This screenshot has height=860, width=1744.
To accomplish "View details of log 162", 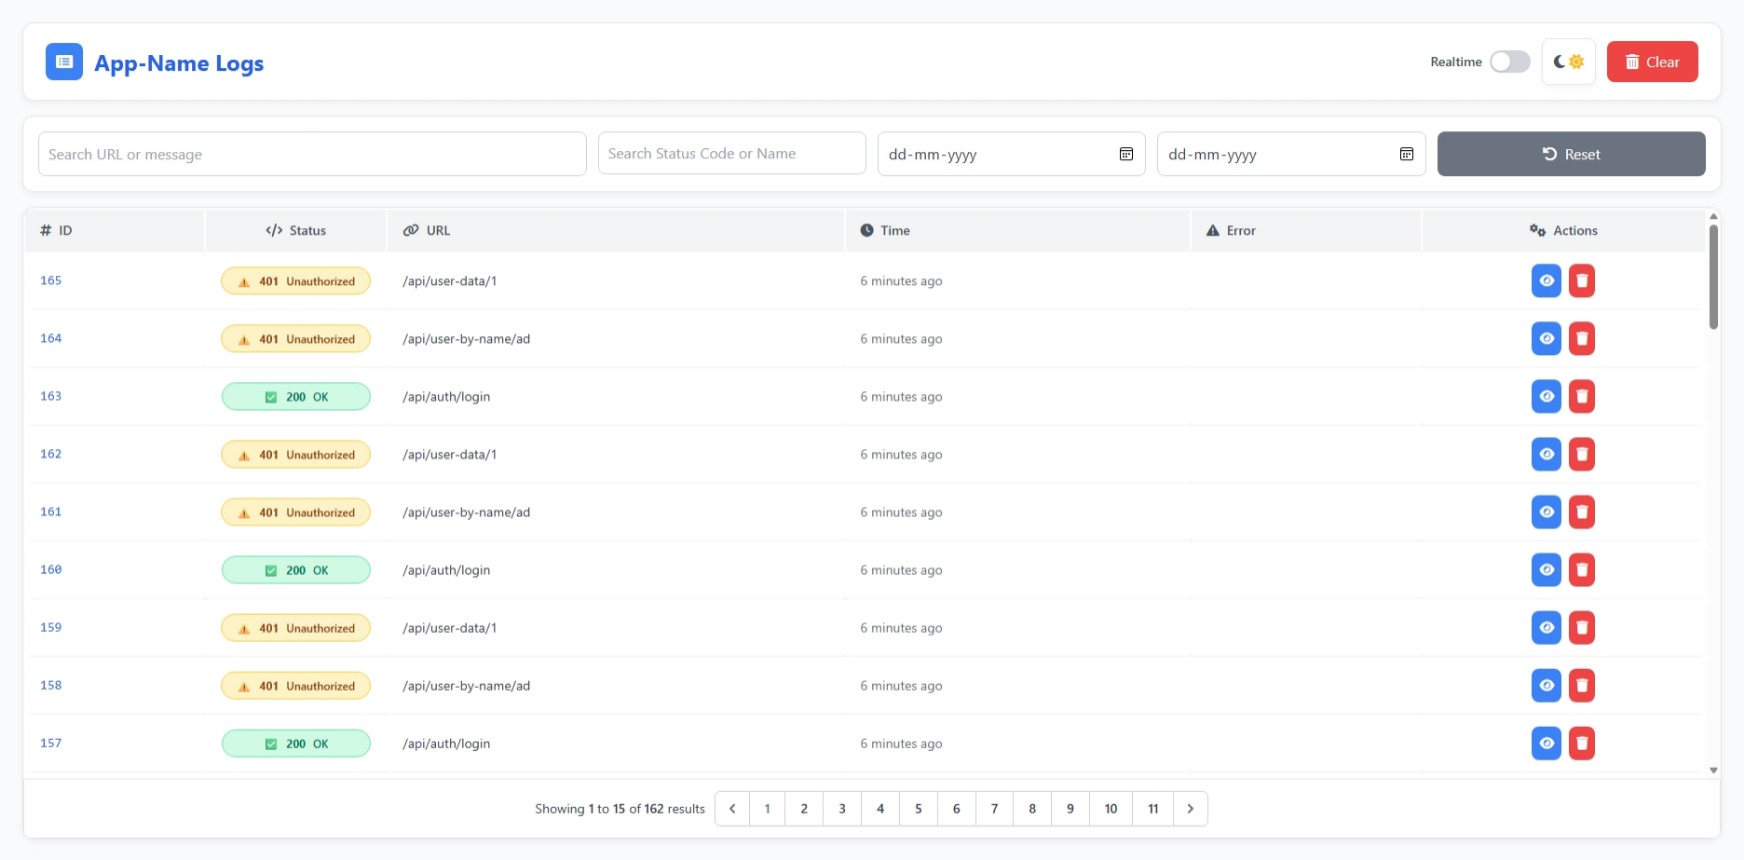I will (1546, 454).
